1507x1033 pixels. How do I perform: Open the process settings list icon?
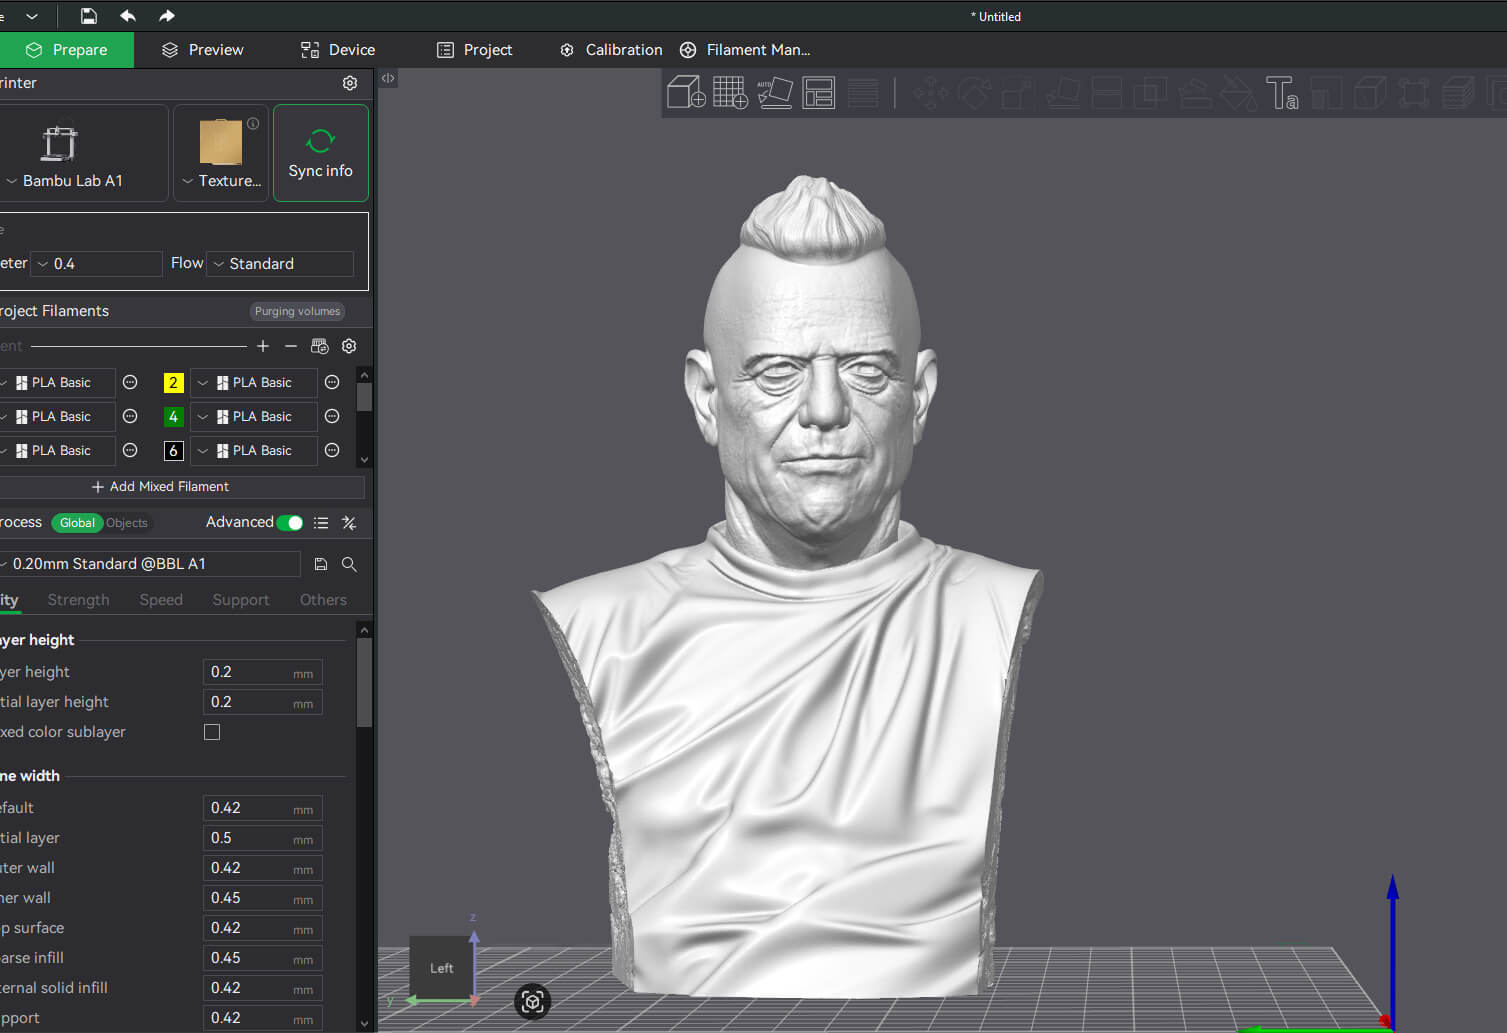pyautogui.click(x=321, y=523)
